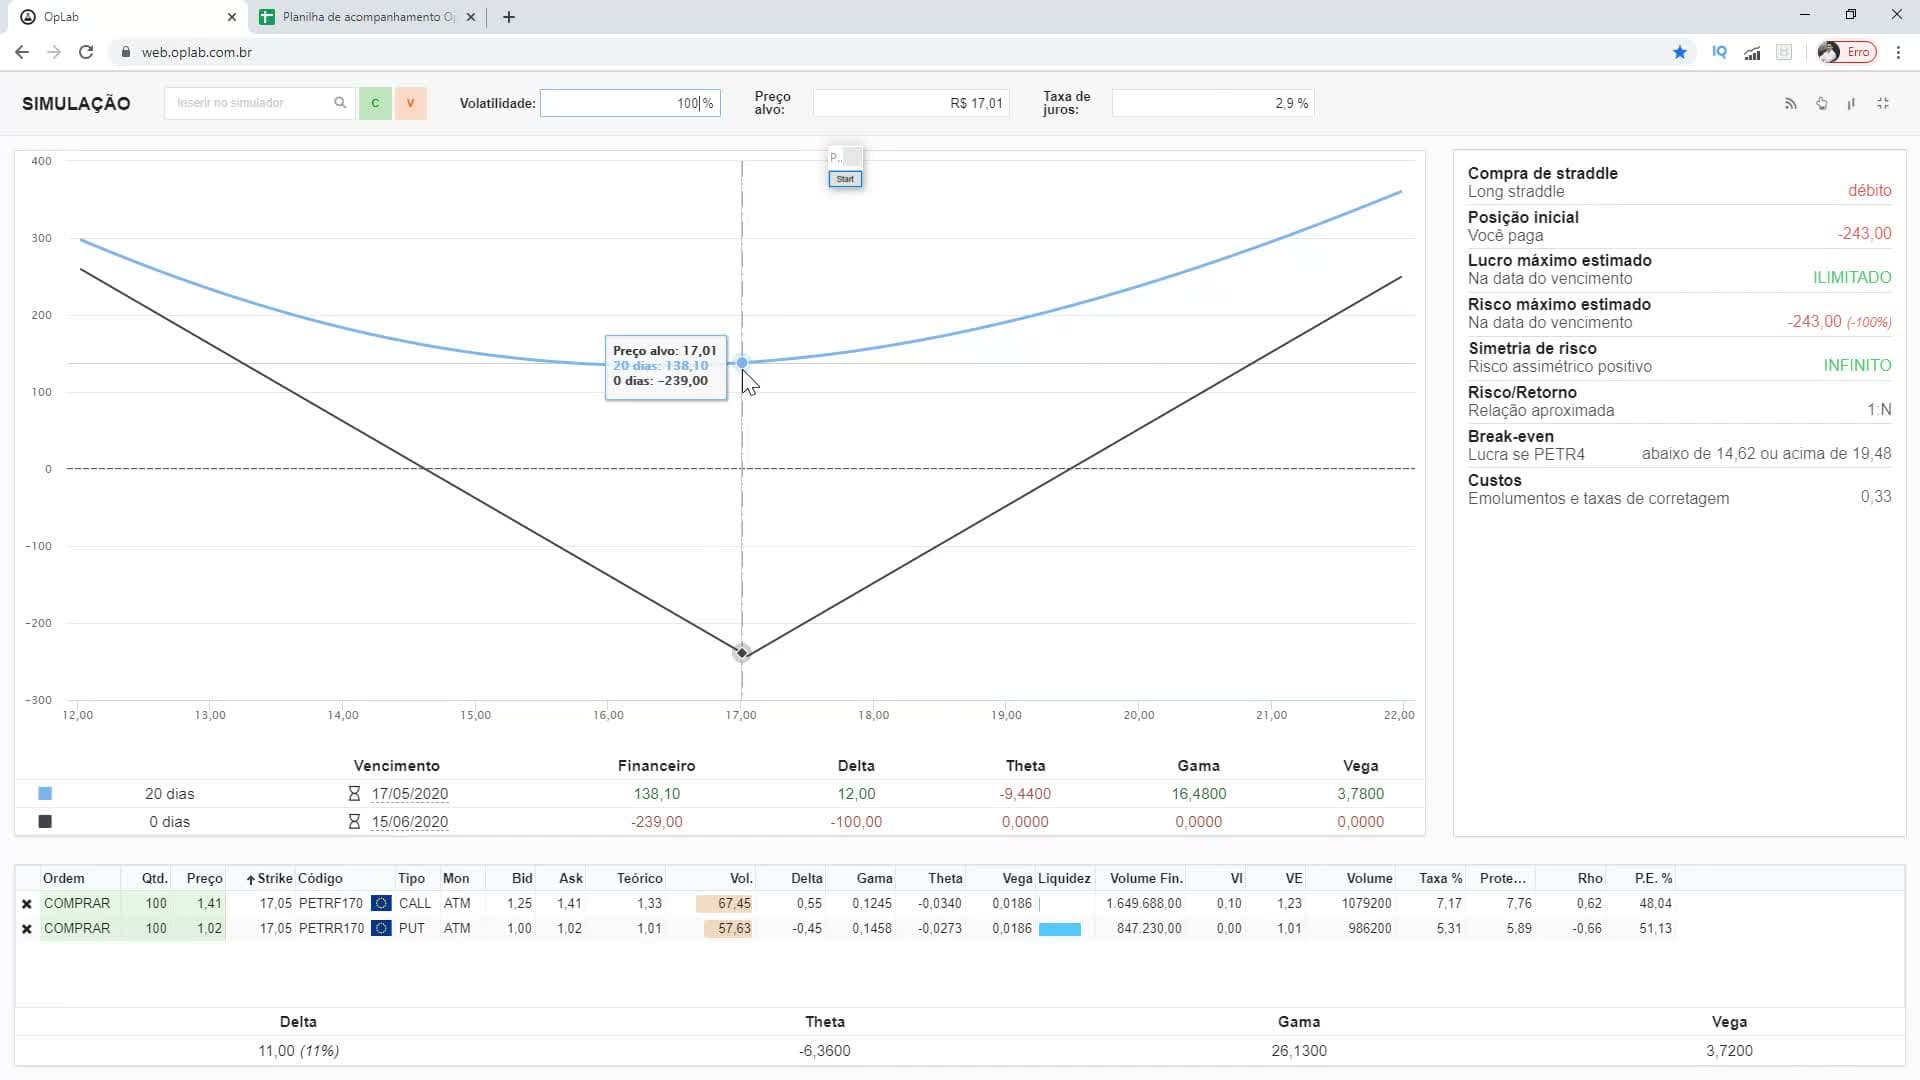
Task: Open the 17/05/2020 expiry date picker
Action: click(x=410, y=794)
